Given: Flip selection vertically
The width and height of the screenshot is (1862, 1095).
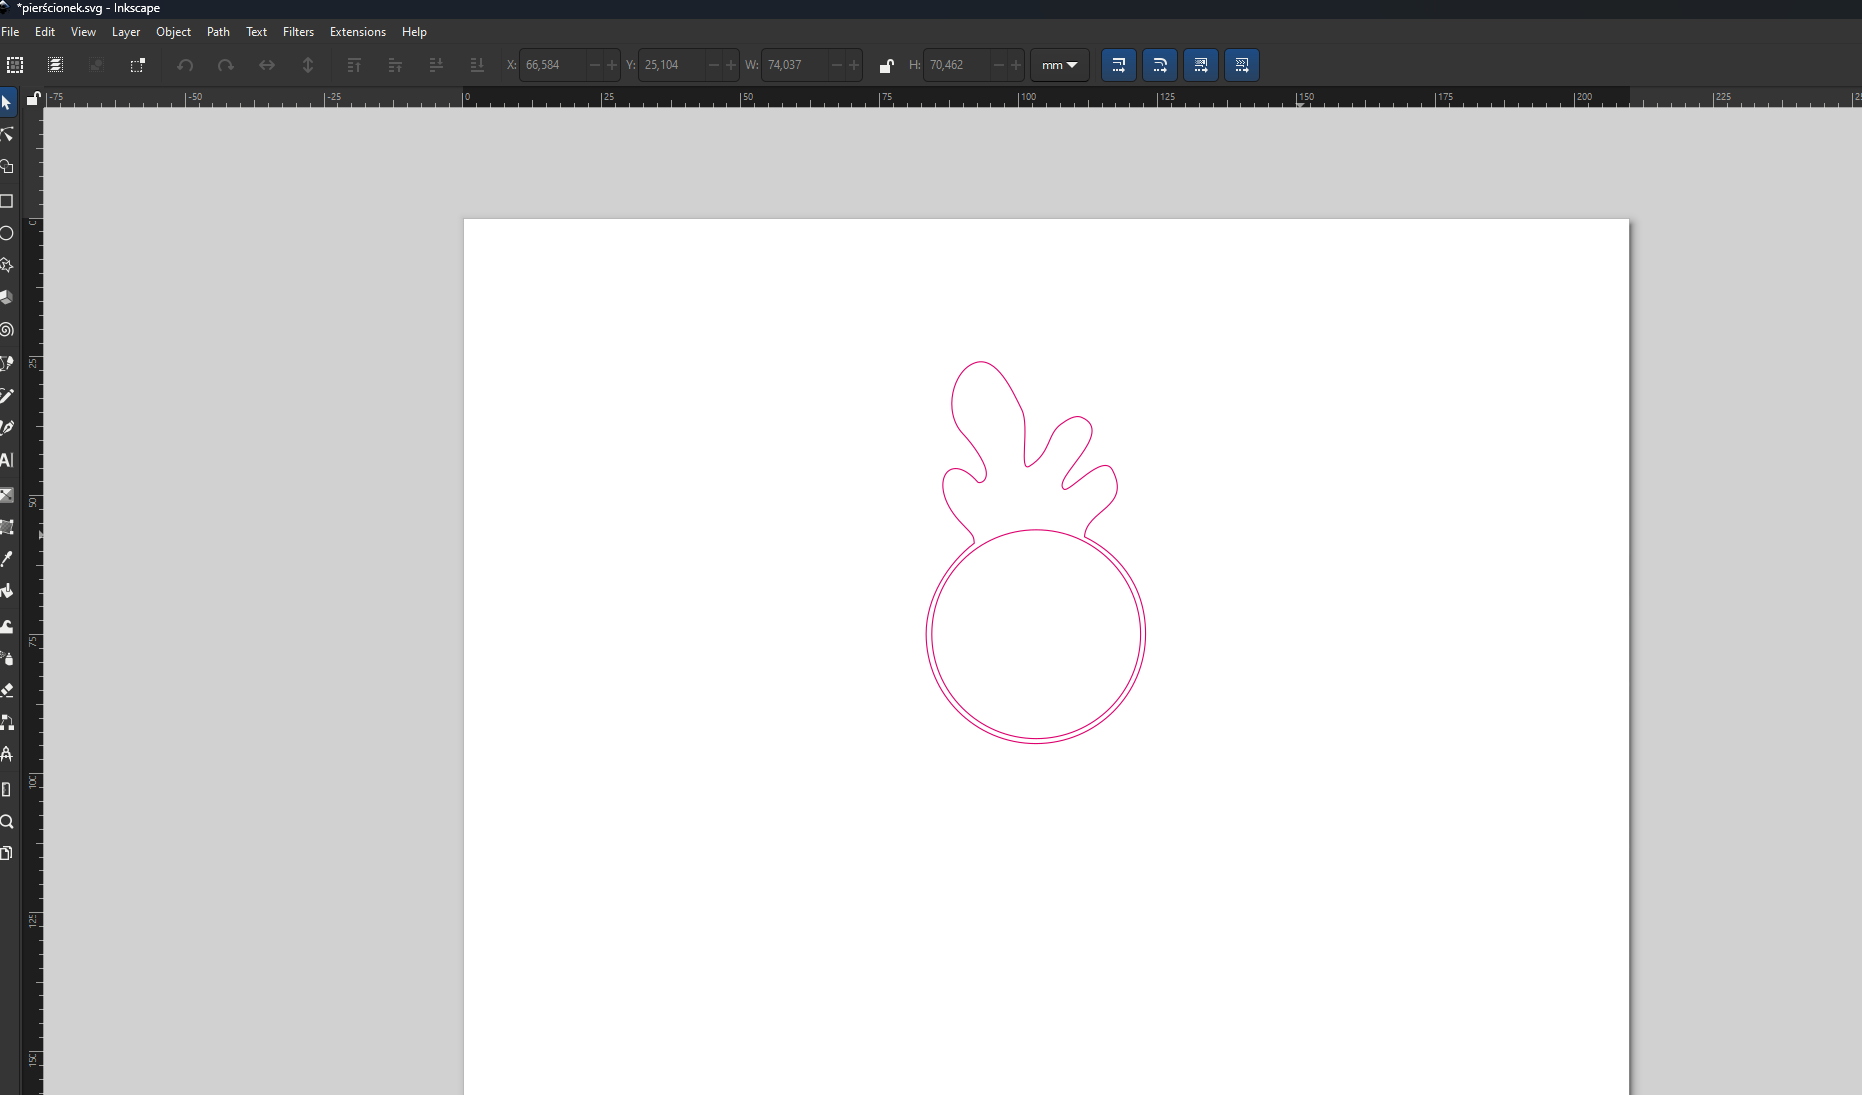Looking at the screenshot, I should click(x=308, y=65).
